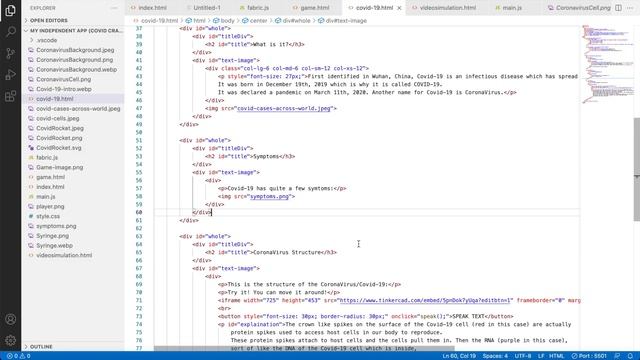Click line number 63 in the gutter
Image resolution: width=640 pixels, height=360 pixels.
point(139,236)
